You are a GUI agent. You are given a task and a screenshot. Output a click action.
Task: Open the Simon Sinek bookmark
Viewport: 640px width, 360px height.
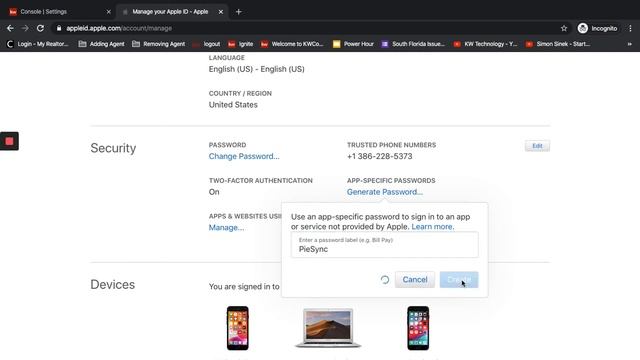558,44
